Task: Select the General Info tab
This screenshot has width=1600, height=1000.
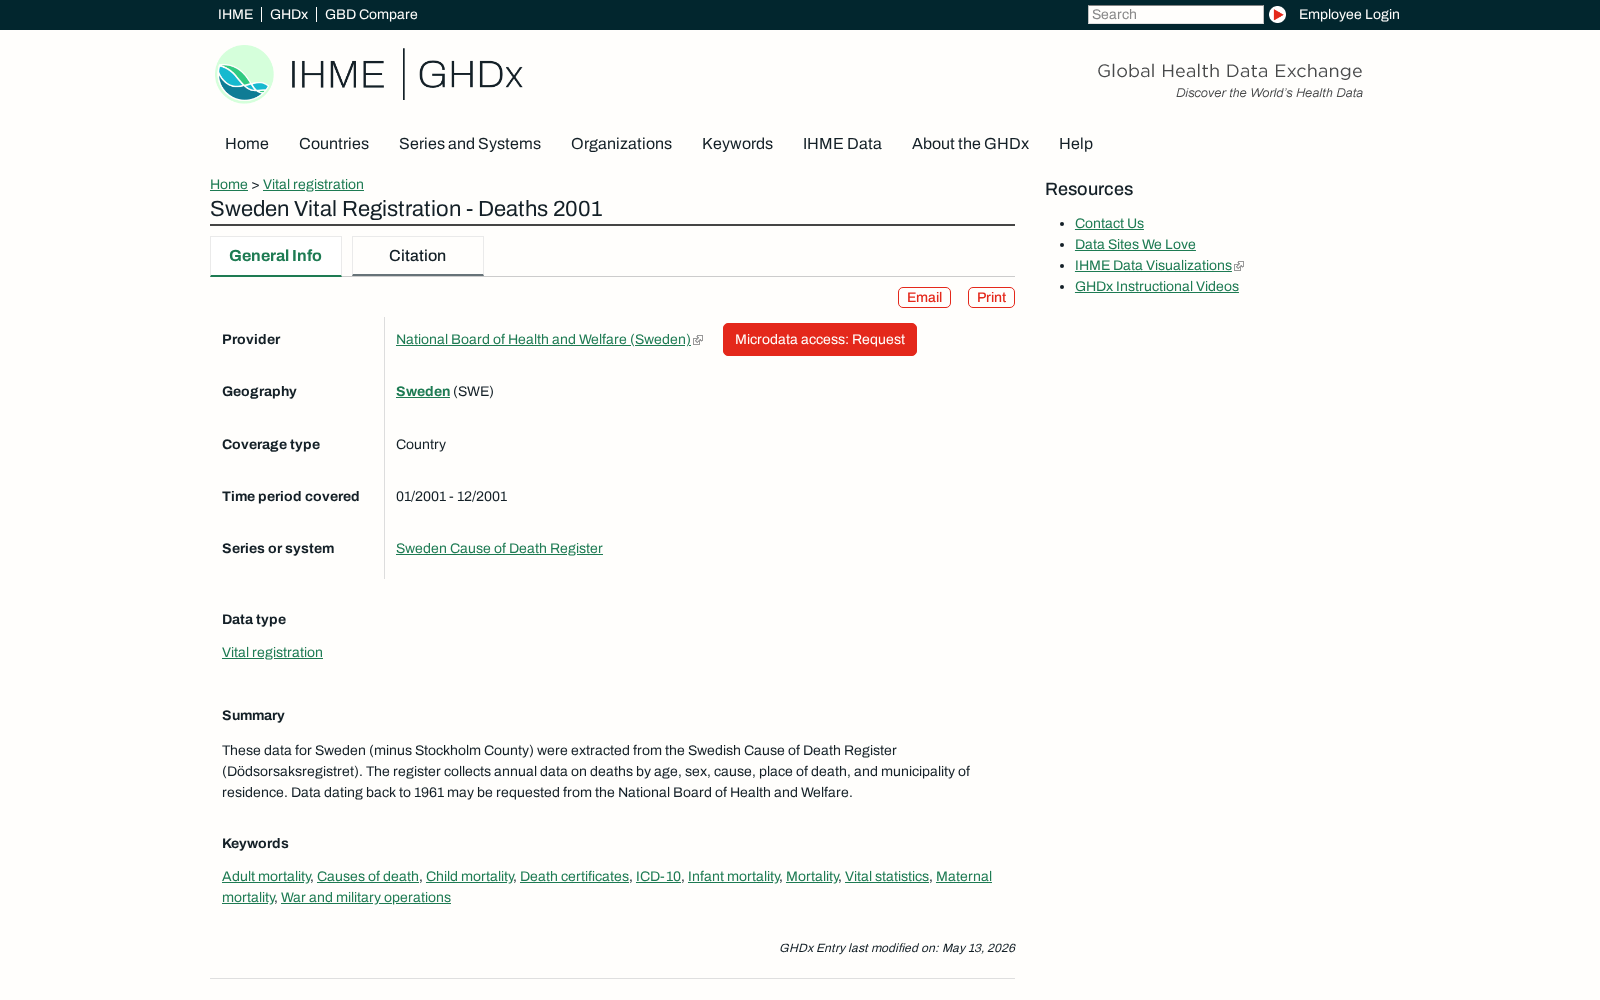Action: click(276, 256)
